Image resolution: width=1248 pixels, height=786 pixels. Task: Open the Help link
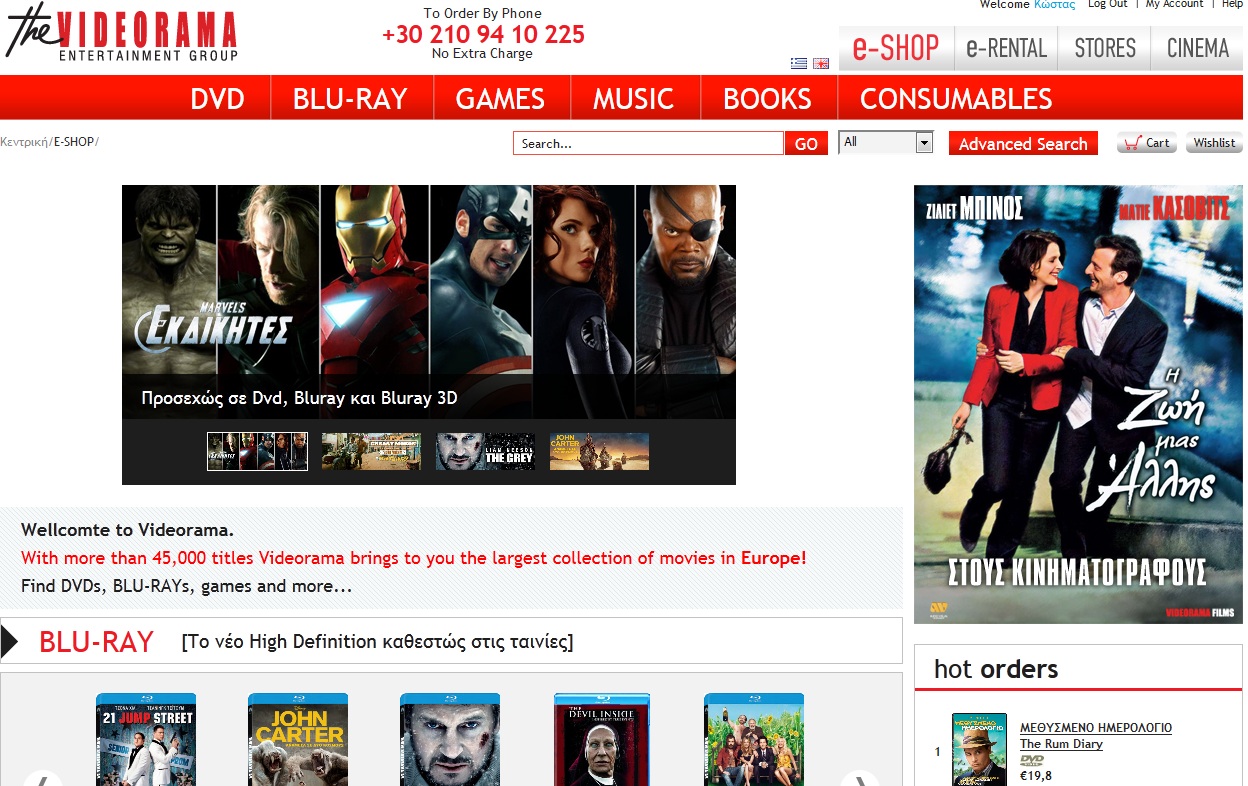coord(1232,4)
